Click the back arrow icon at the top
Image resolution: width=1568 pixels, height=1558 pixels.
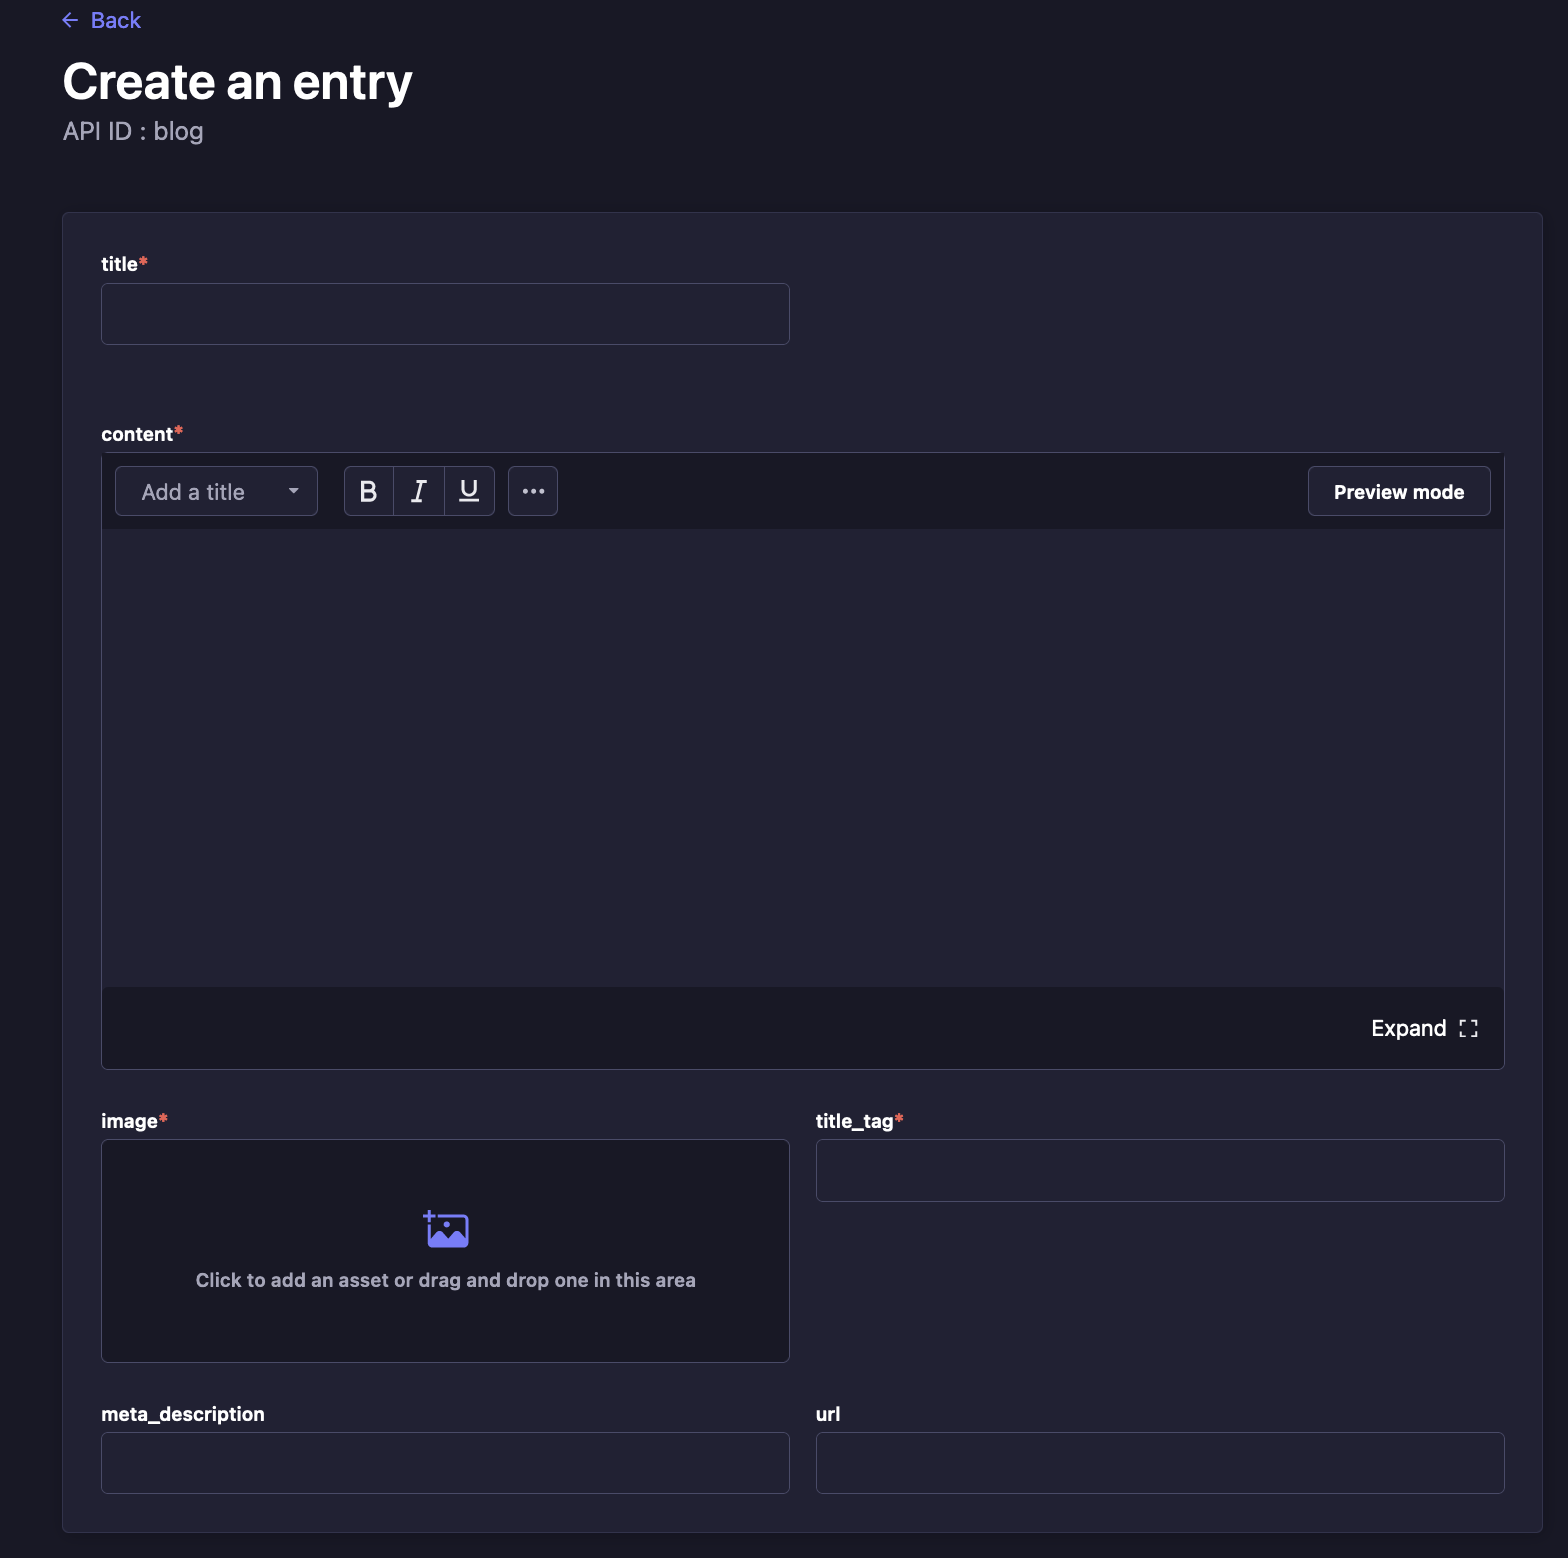69,19
